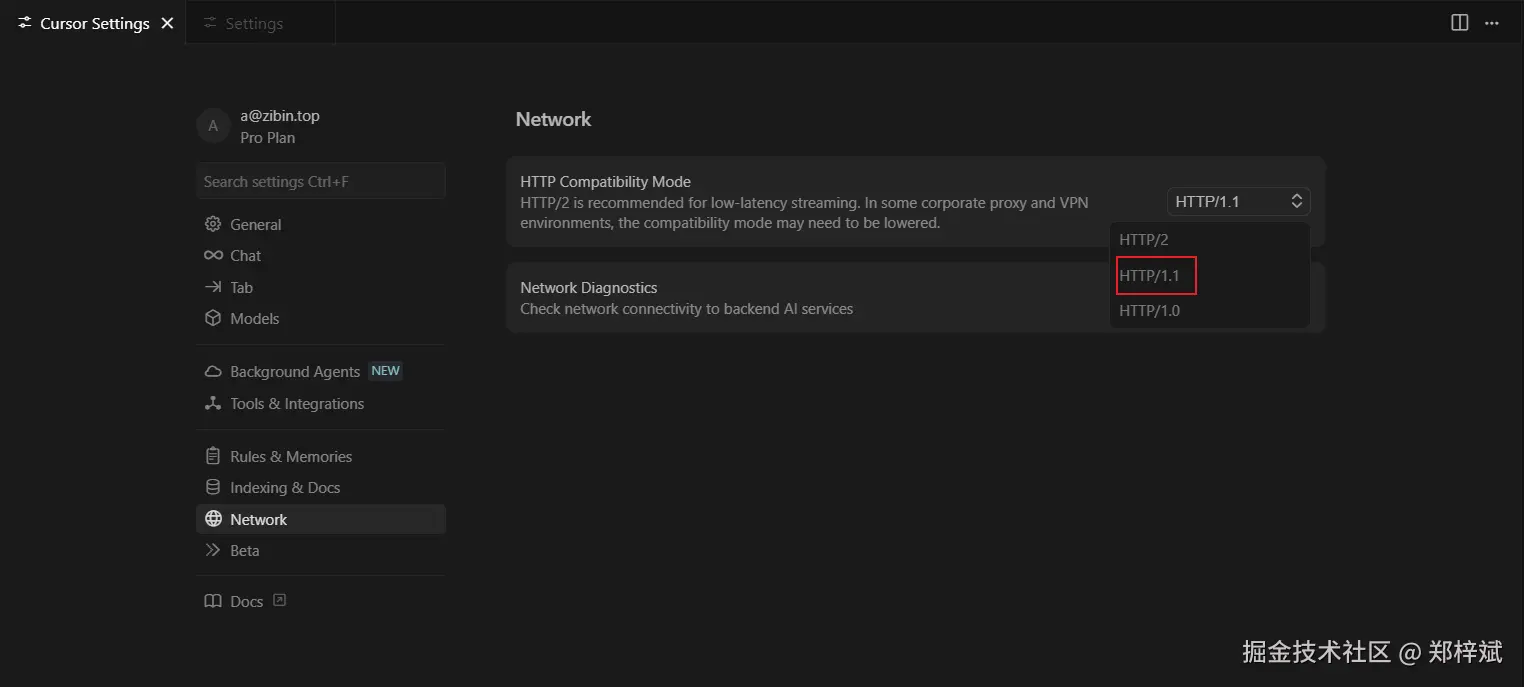The image size is (1524, 687).
Task: Click the Check network connectivity description
Action: coord(686,308)
